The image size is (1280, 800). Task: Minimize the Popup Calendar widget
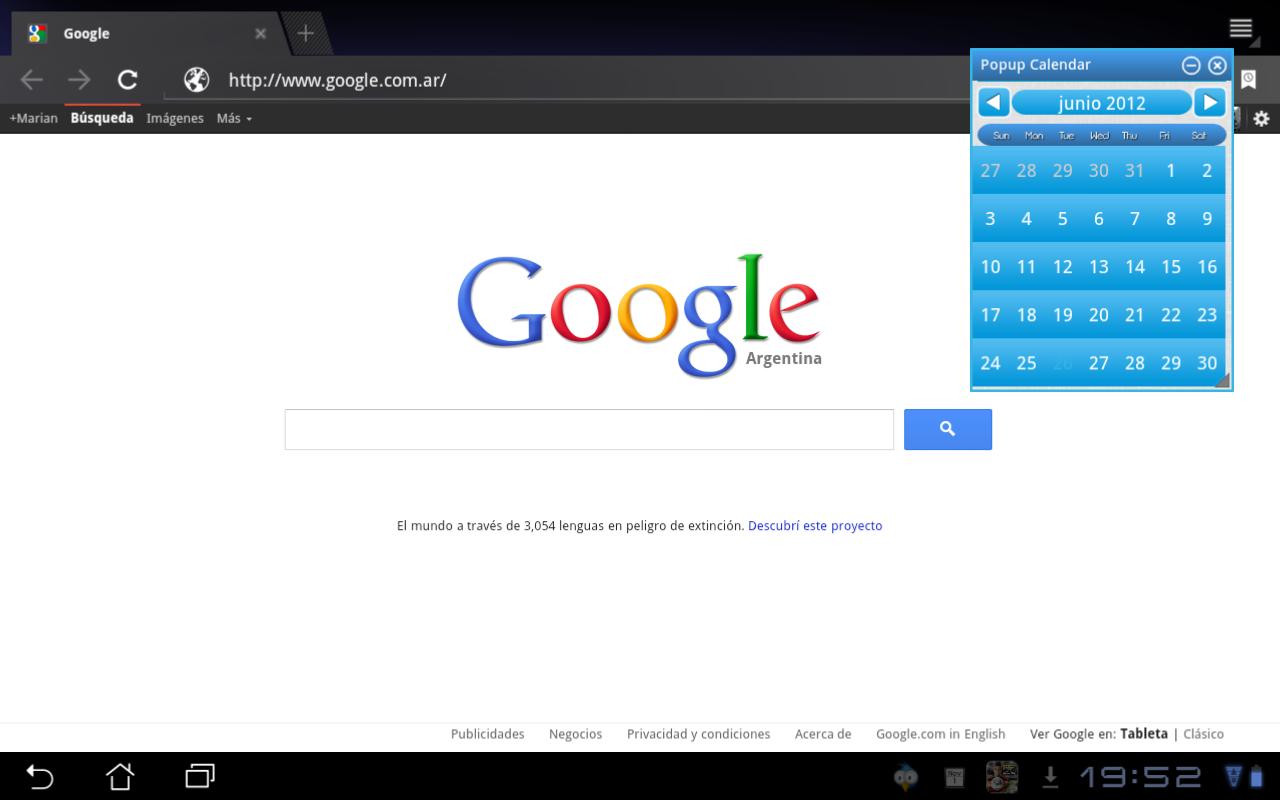coord(1191,65)
